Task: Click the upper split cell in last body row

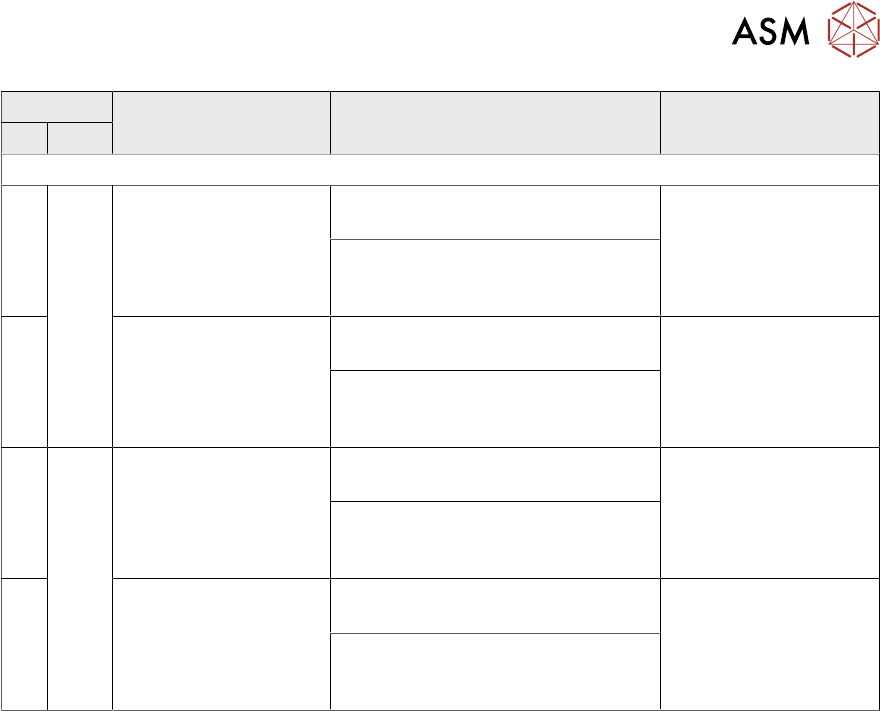Action: tap(495, 605)
